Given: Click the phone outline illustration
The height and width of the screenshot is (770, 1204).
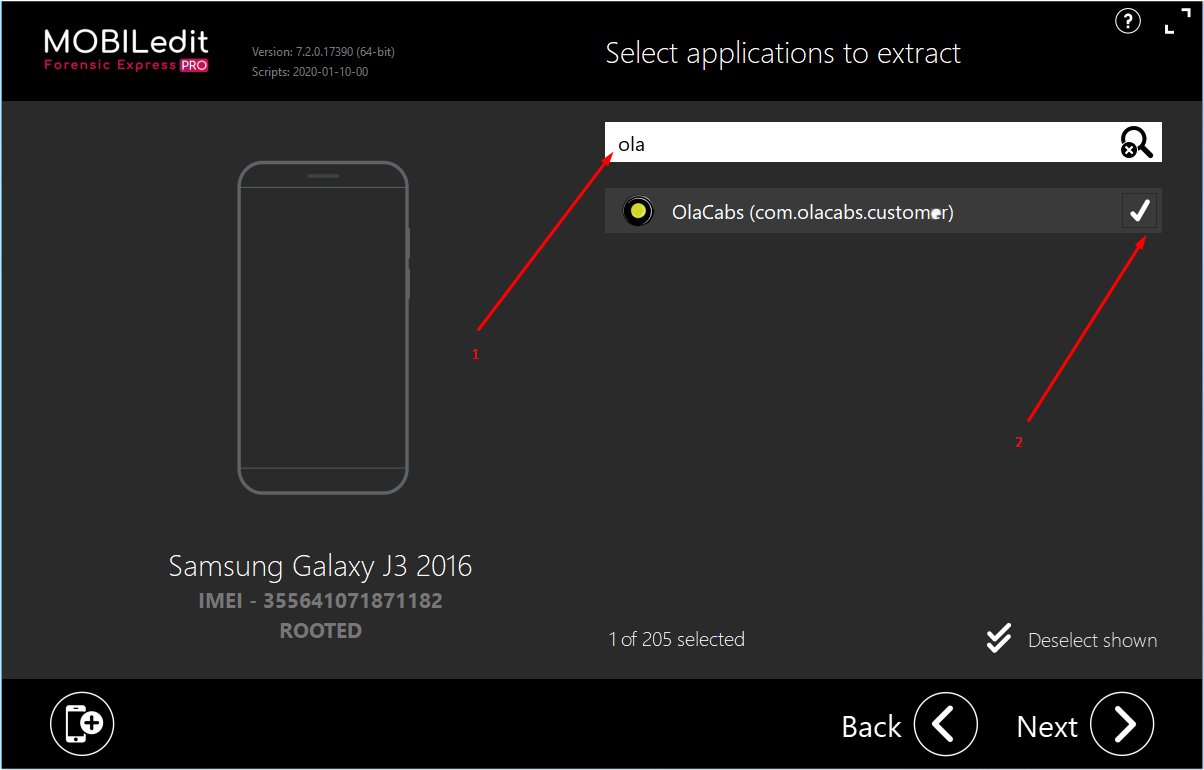Looking at the screenshot, I should click(x=323, y=327).
